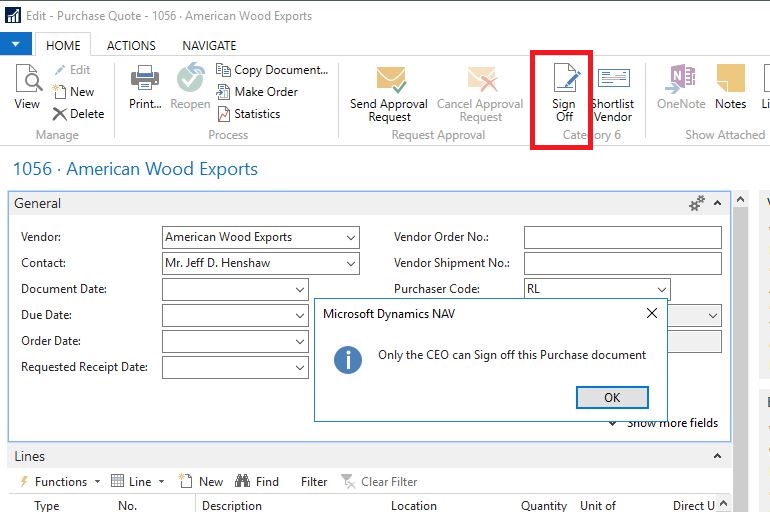Click the View magnifier icon

click(x=28, y=80)
